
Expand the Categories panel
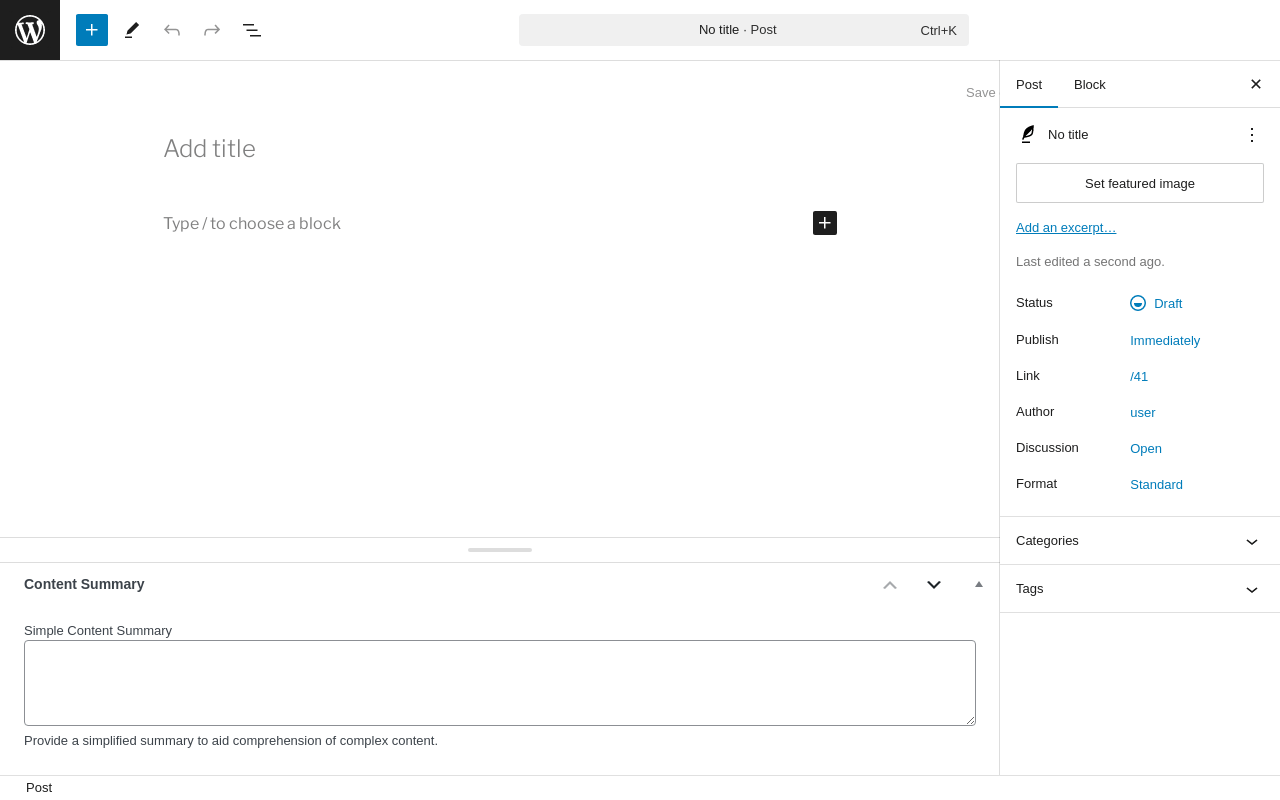pyautogui.click(x=1251, y=541)
